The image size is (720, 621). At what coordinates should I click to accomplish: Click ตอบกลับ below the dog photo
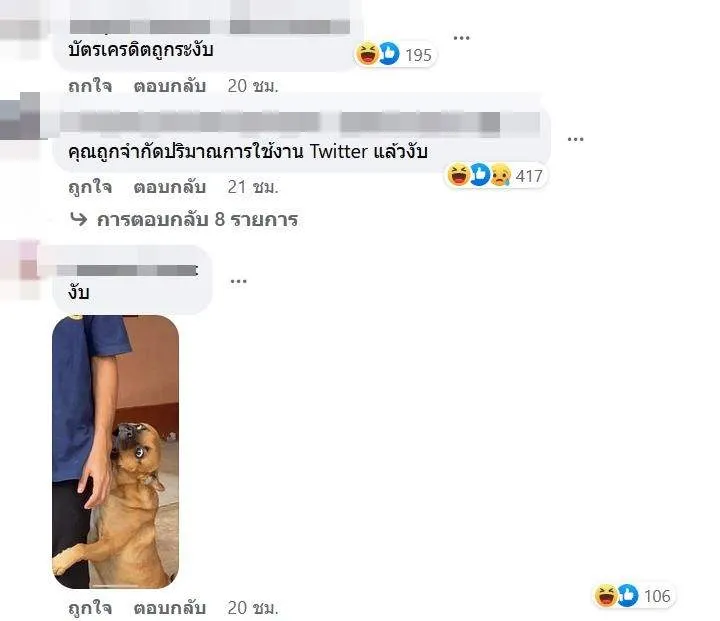pyautogui.click(x=169, y=608)
